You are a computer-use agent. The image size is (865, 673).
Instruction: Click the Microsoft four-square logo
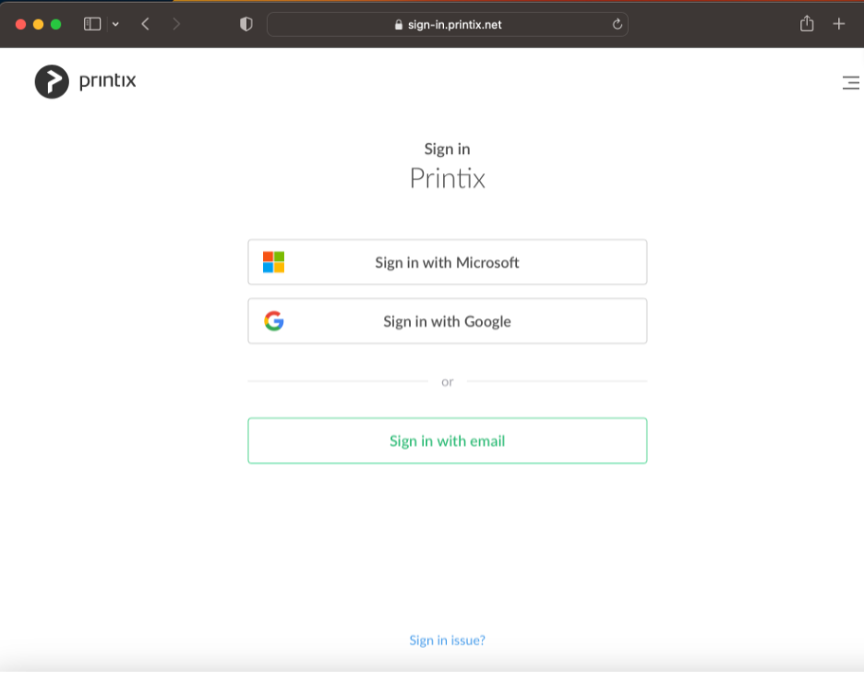pyautogui.click(x=274, y=262)
